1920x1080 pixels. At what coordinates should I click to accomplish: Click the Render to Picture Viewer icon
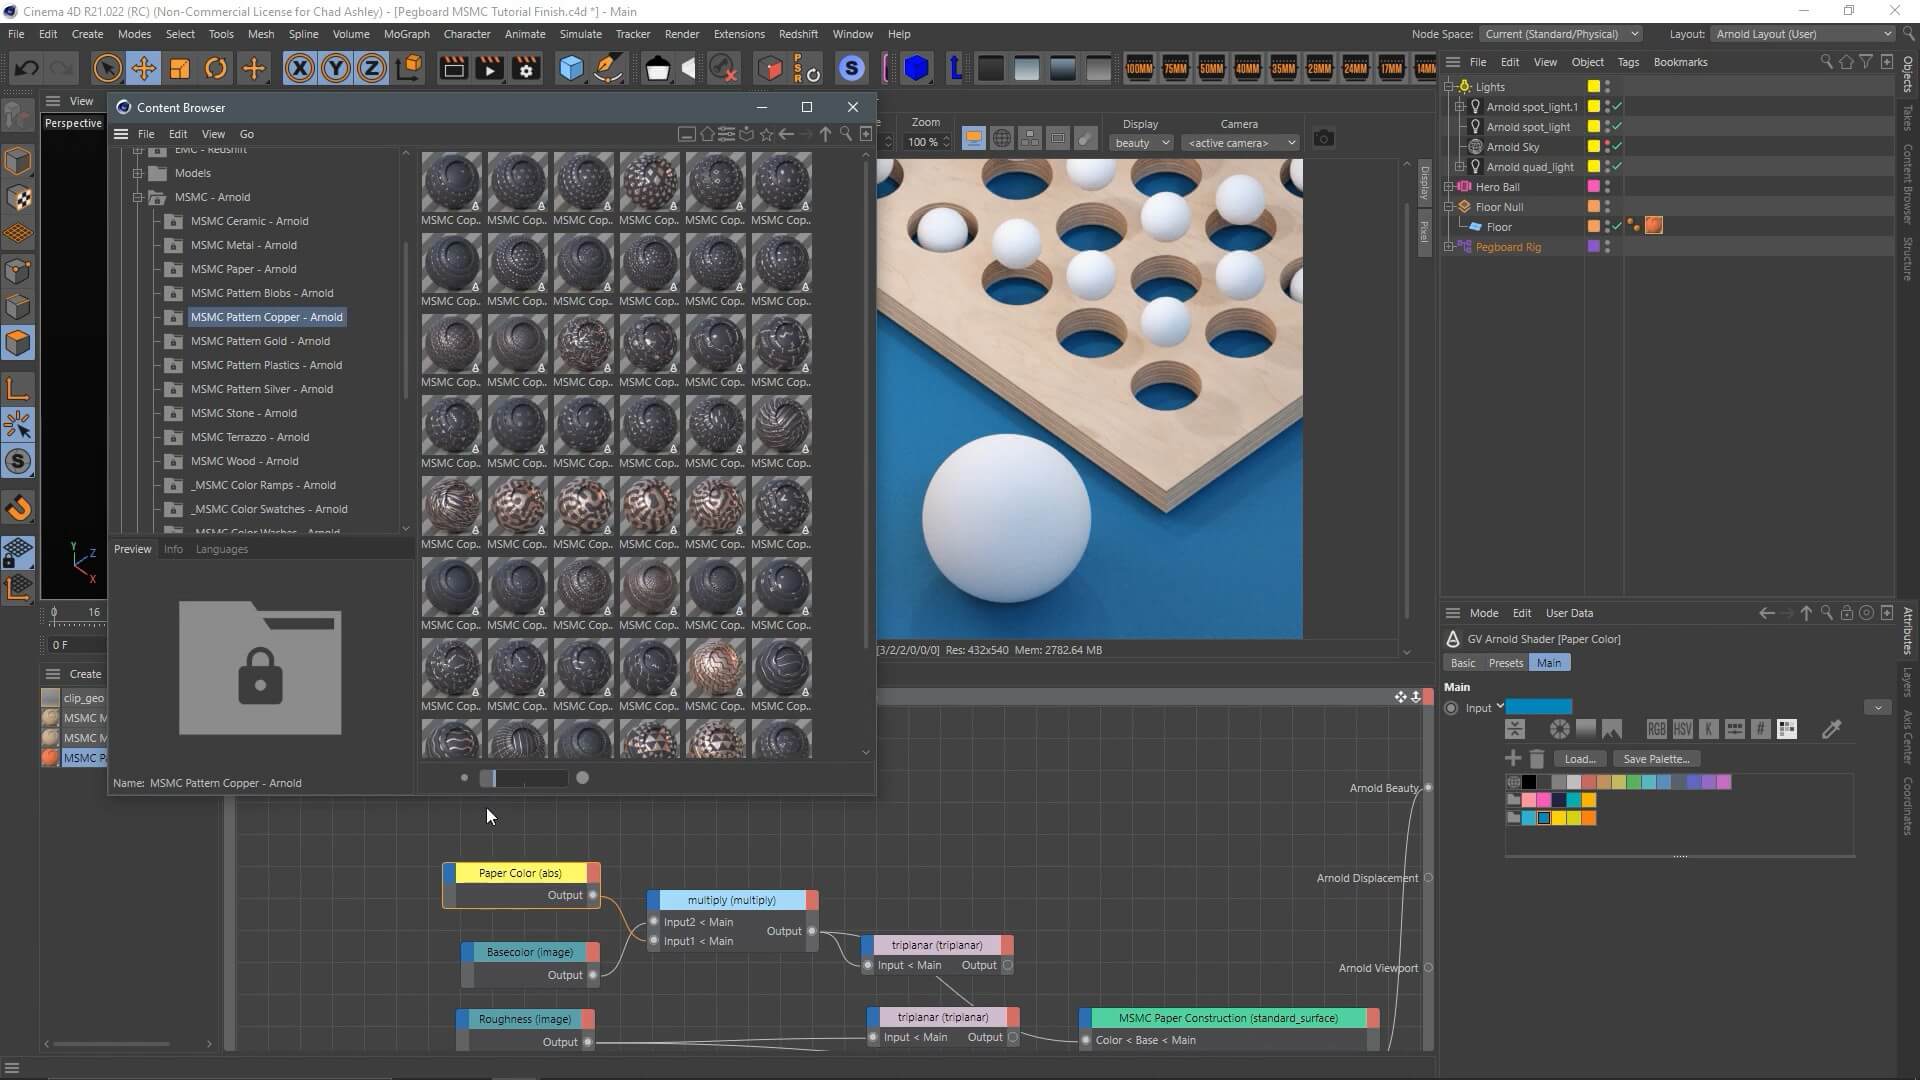click(489, 68)
